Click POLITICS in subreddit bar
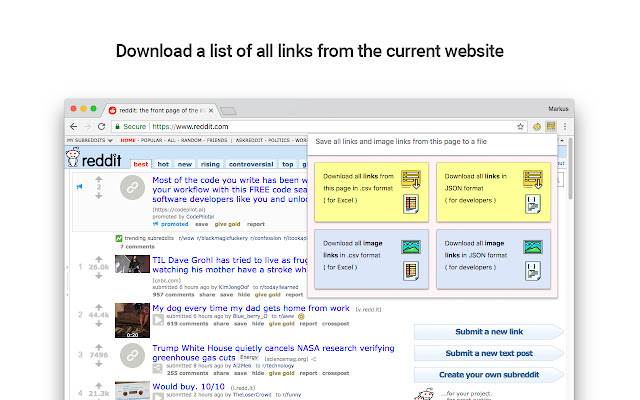Screen dimensions: 640x400 (279, 140)
